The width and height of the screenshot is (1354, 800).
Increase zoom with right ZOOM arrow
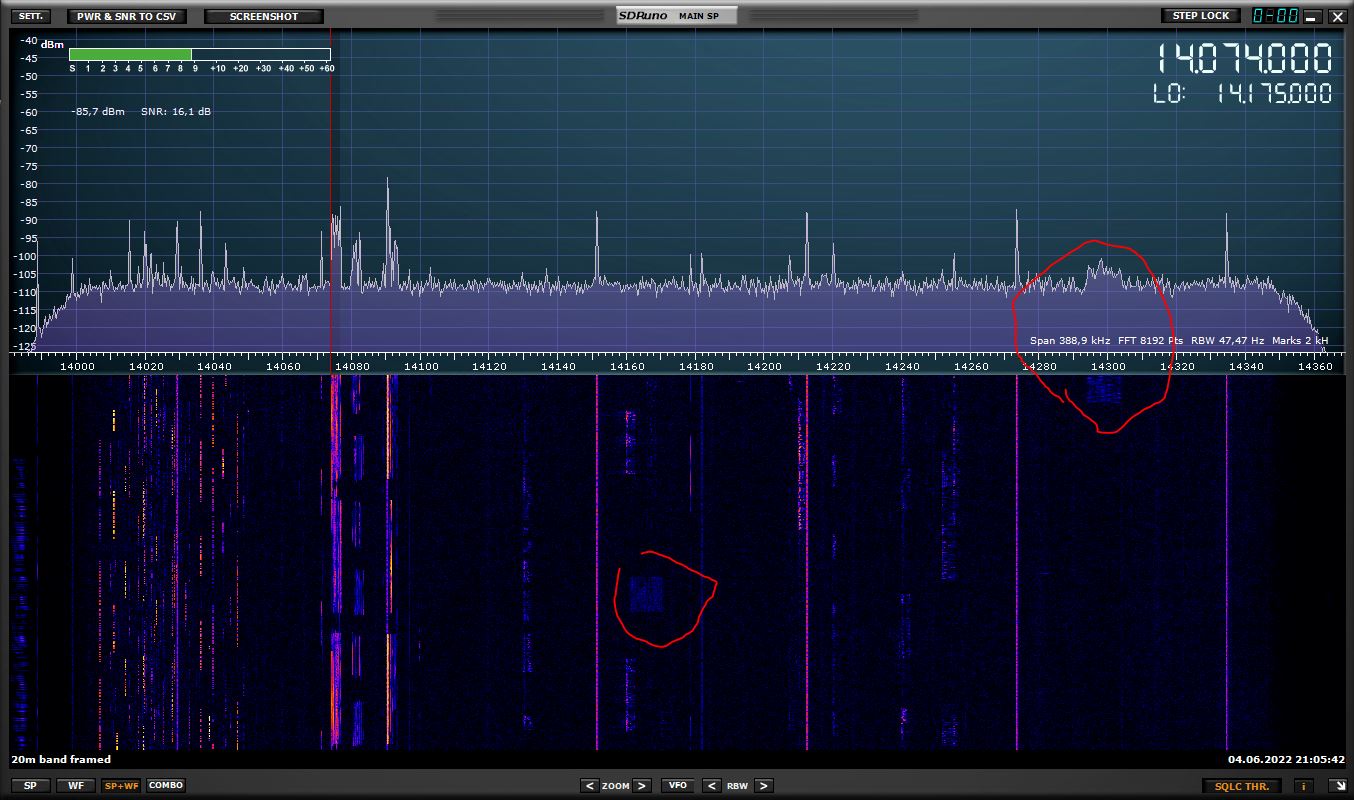(x=642, y=786)
